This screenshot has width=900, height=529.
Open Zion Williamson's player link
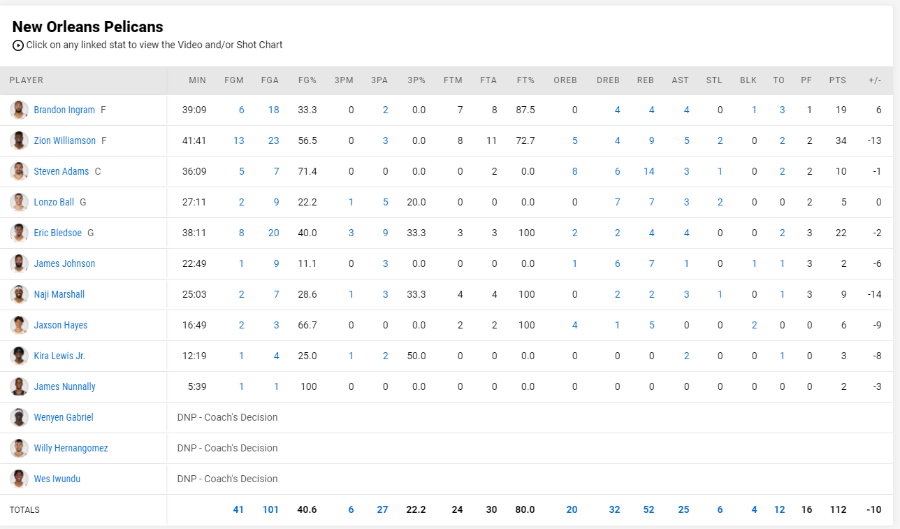point(64,141)
